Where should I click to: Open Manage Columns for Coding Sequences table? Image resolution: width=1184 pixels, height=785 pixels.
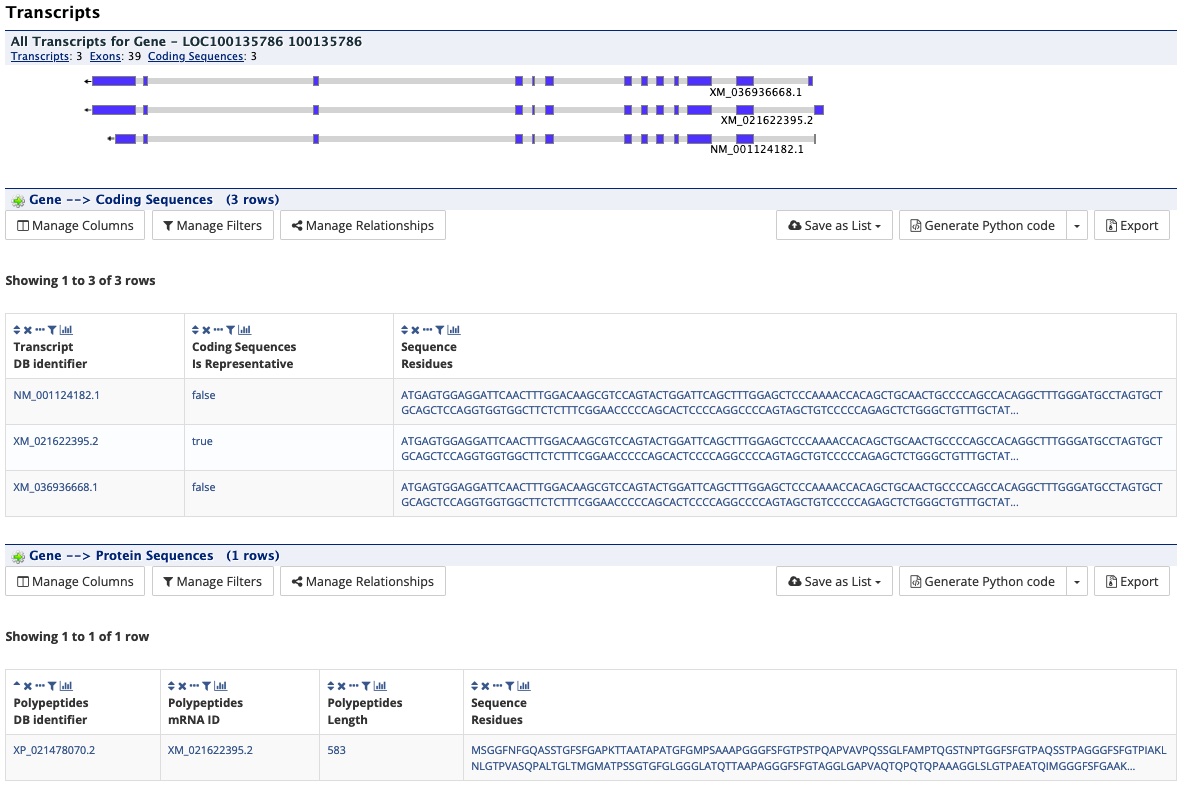tap(75, 226)
